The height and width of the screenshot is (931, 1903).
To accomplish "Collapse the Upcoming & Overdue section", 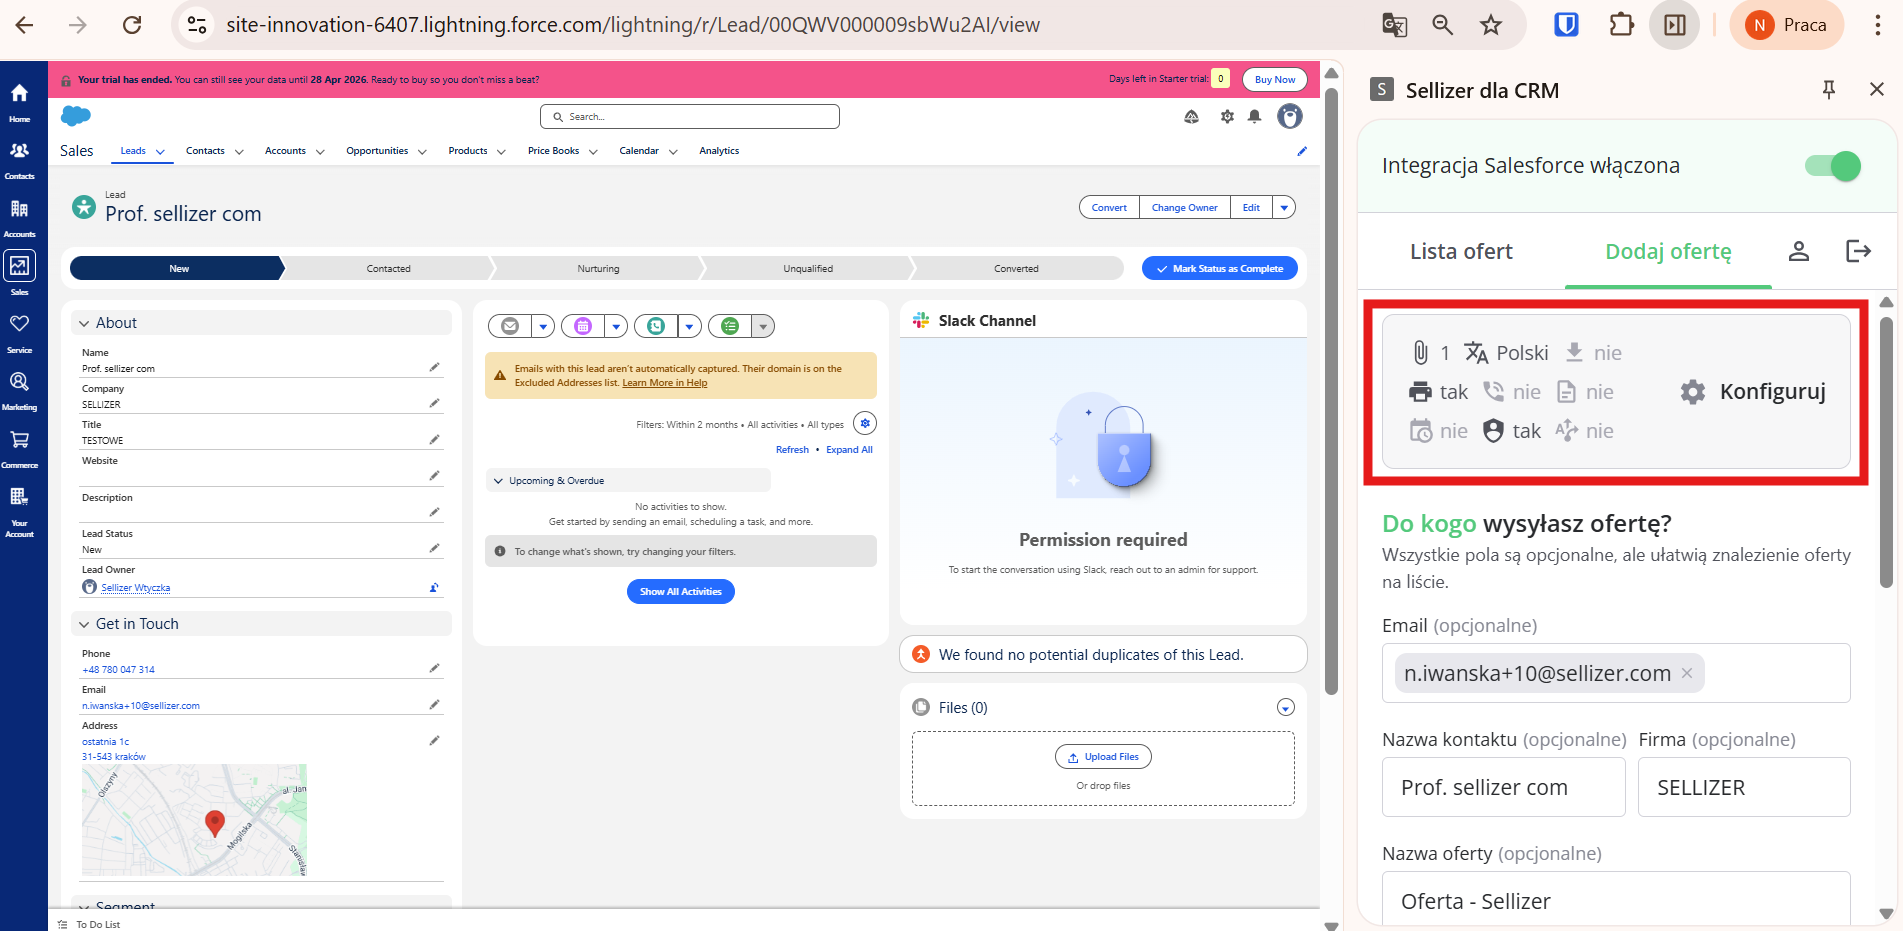I will coord(498,481).
